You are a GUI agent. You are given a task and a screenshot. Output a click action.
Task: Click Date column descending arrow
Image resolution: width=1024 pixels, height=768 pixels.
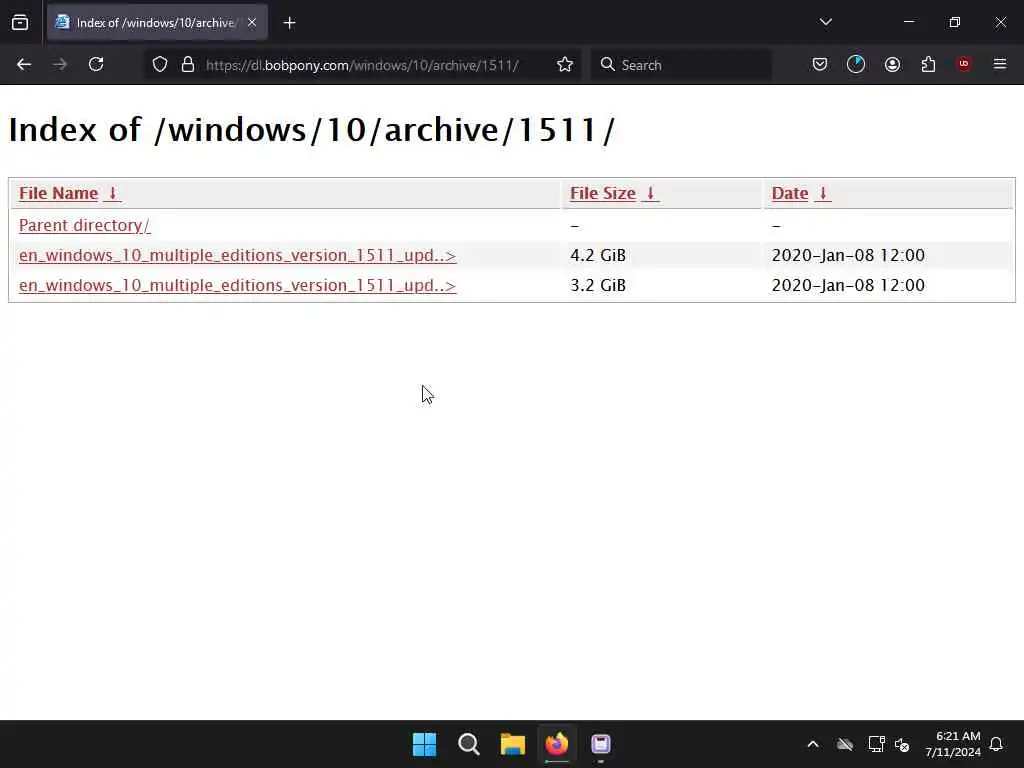click(x=823, y=193)
